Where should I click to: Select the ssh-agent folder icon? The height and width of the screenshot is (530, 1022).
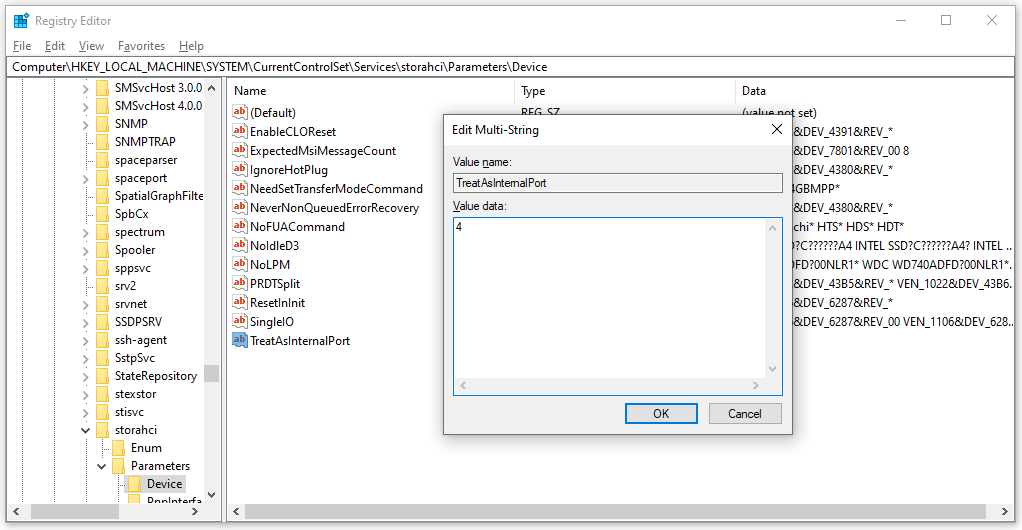point(103,340)
